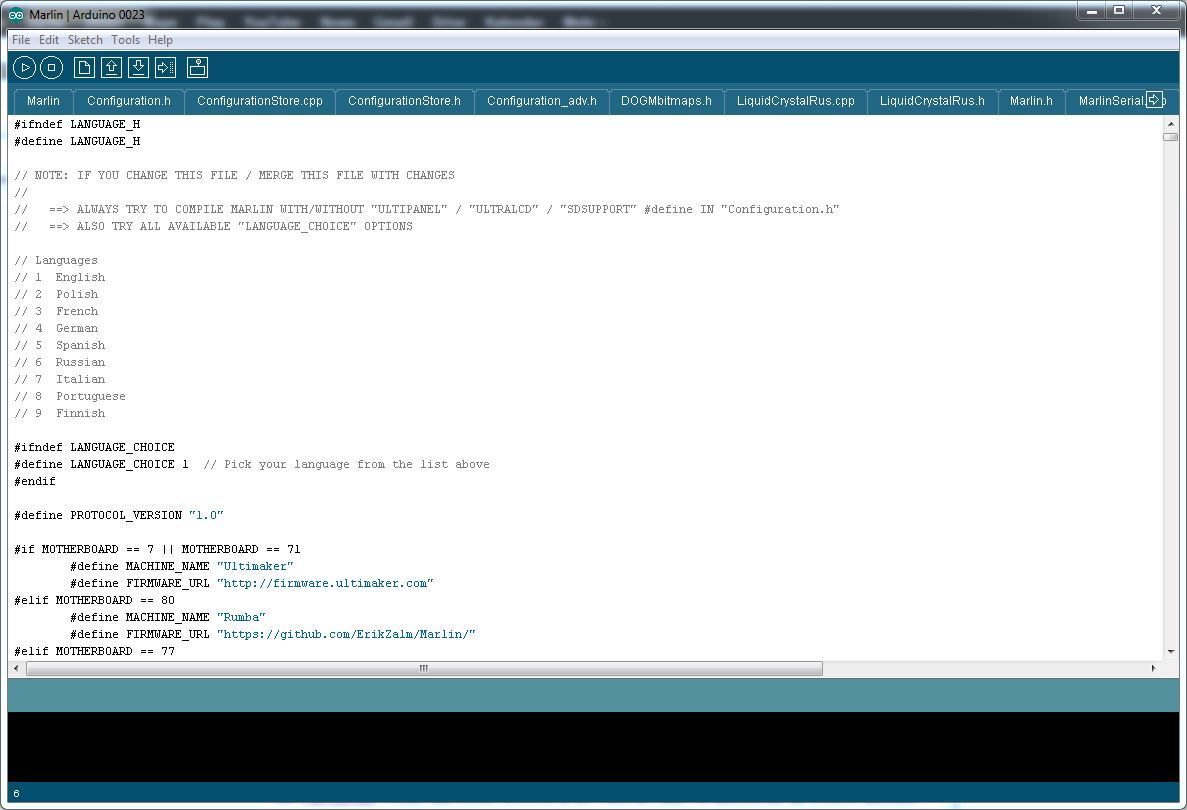
Task: Click the '// 4 German' comment line
Action: pyautogui.click(x=56, y=329)
